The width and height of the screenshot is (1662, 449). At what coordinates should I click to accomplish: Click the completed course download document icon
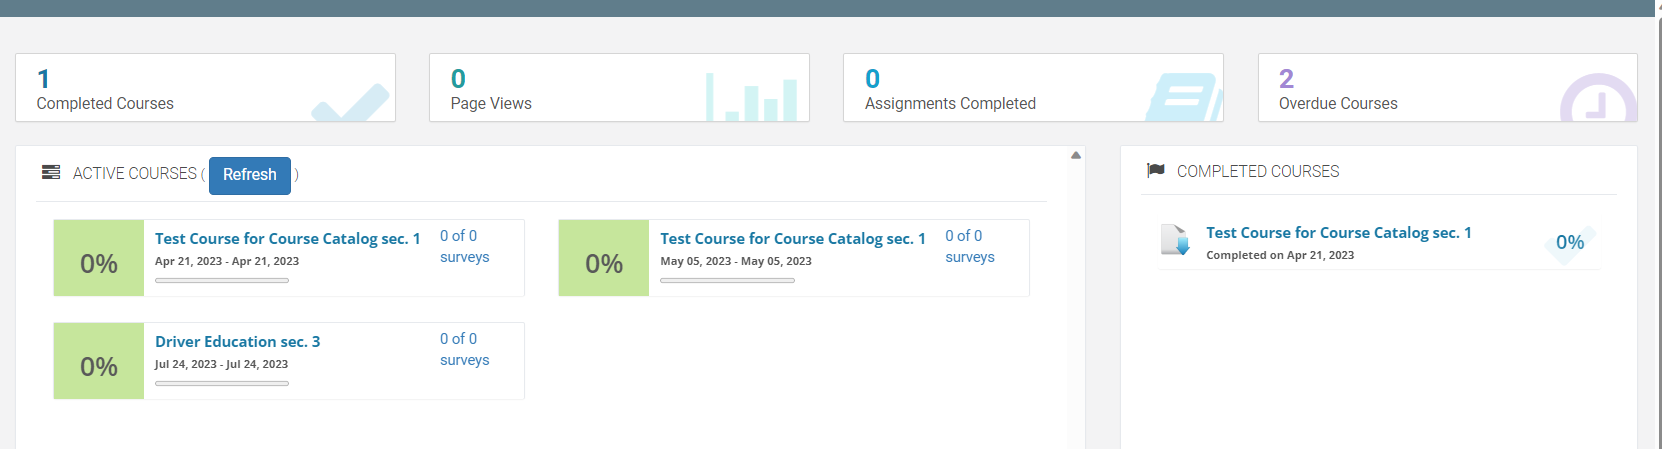(1175, 240)
